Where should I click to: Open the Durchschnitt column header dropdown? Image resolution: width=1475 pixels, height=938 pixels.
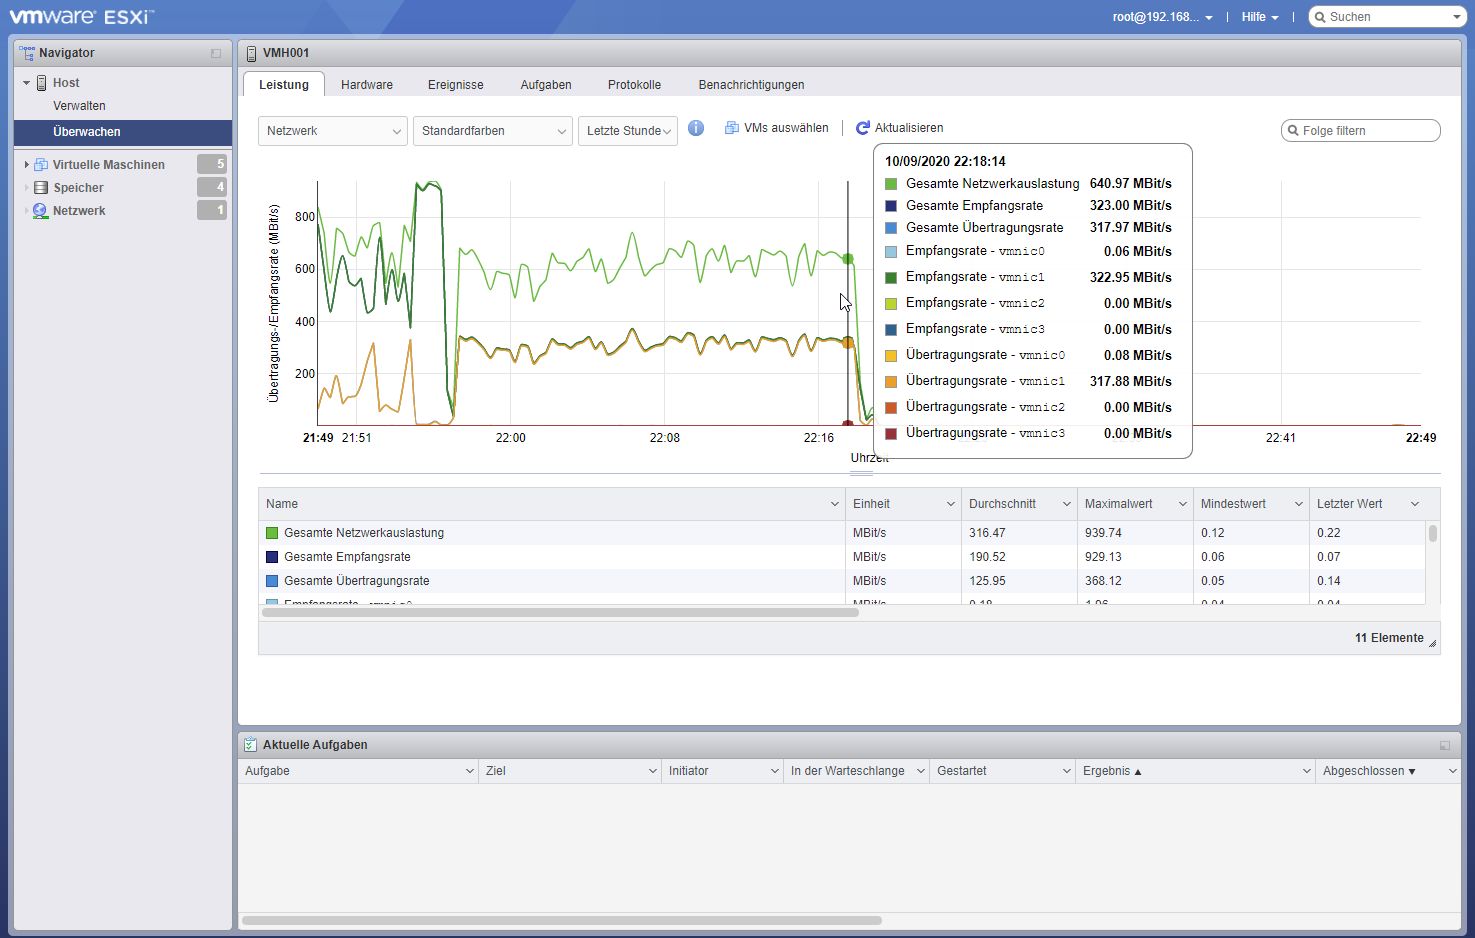pyautogui.click(x=1066, y=504)
